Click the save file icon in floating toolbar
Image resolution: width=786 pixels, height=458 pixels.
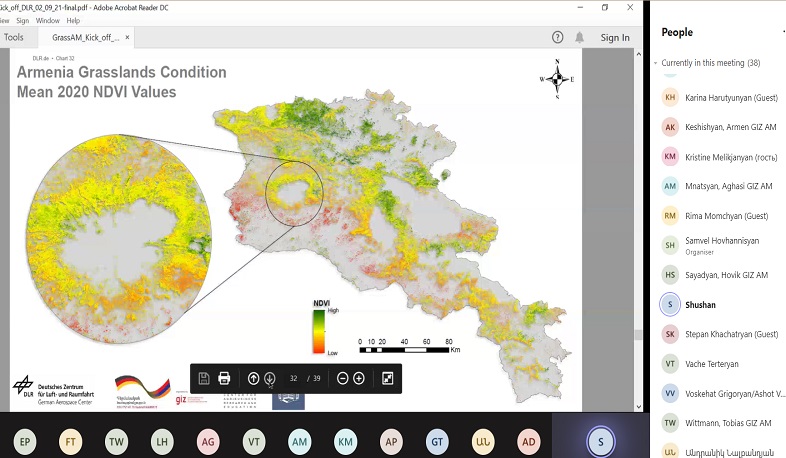[x=204, y=378]
